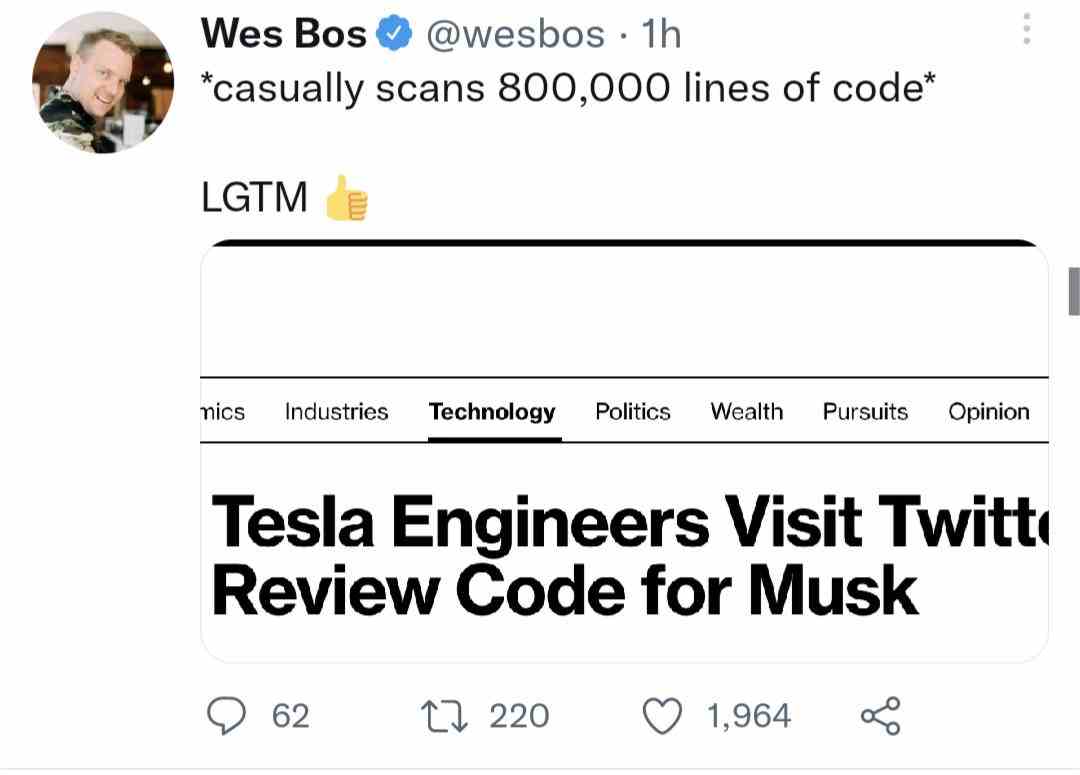Go to the Politics tab
This screenshot has height=775, width=1080.
point(633,412)
